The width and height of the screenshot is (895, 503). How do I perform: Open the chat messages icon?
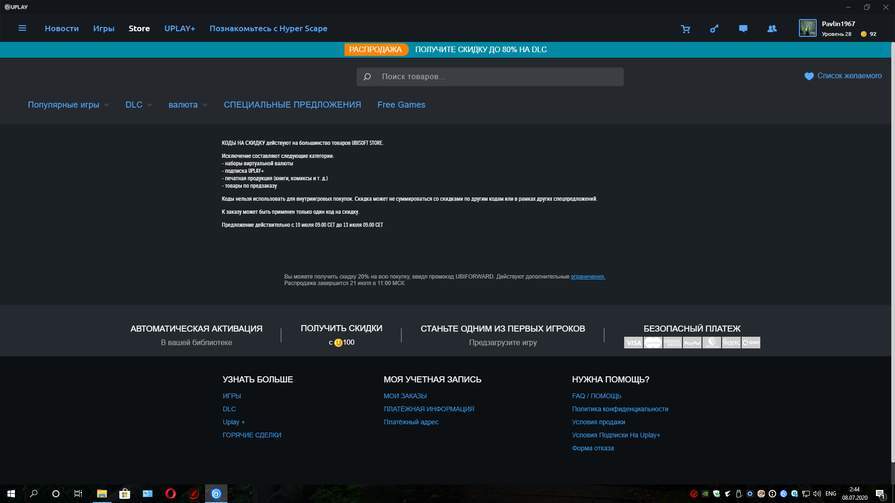pyautogui.click(x=743, y=29)
